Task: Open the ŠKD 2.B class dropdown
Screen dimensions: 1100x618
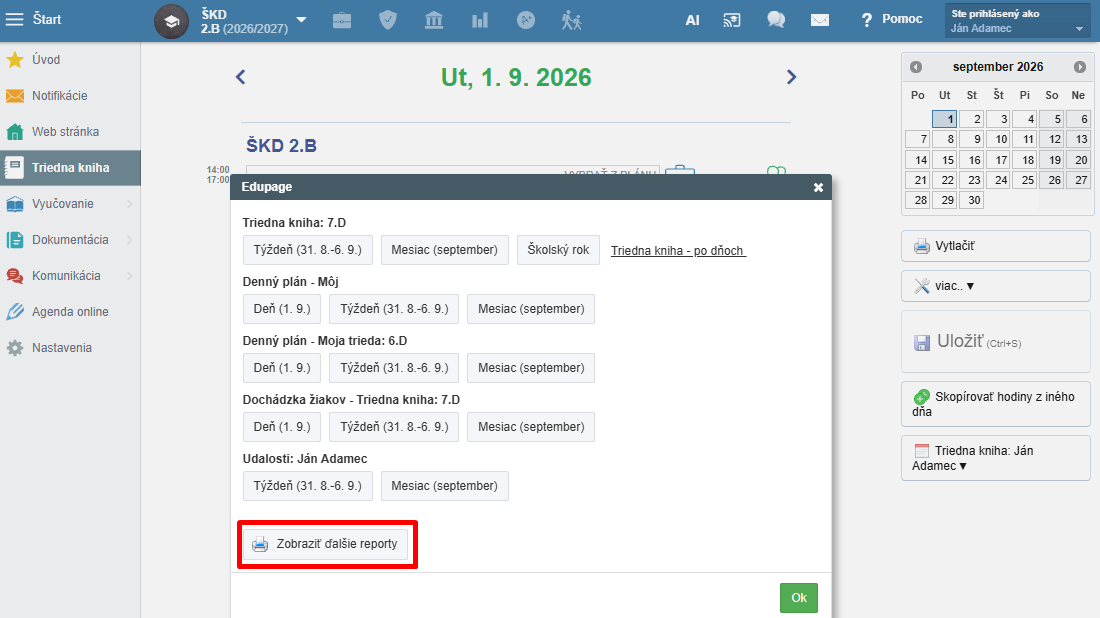Action: (301, 20)
